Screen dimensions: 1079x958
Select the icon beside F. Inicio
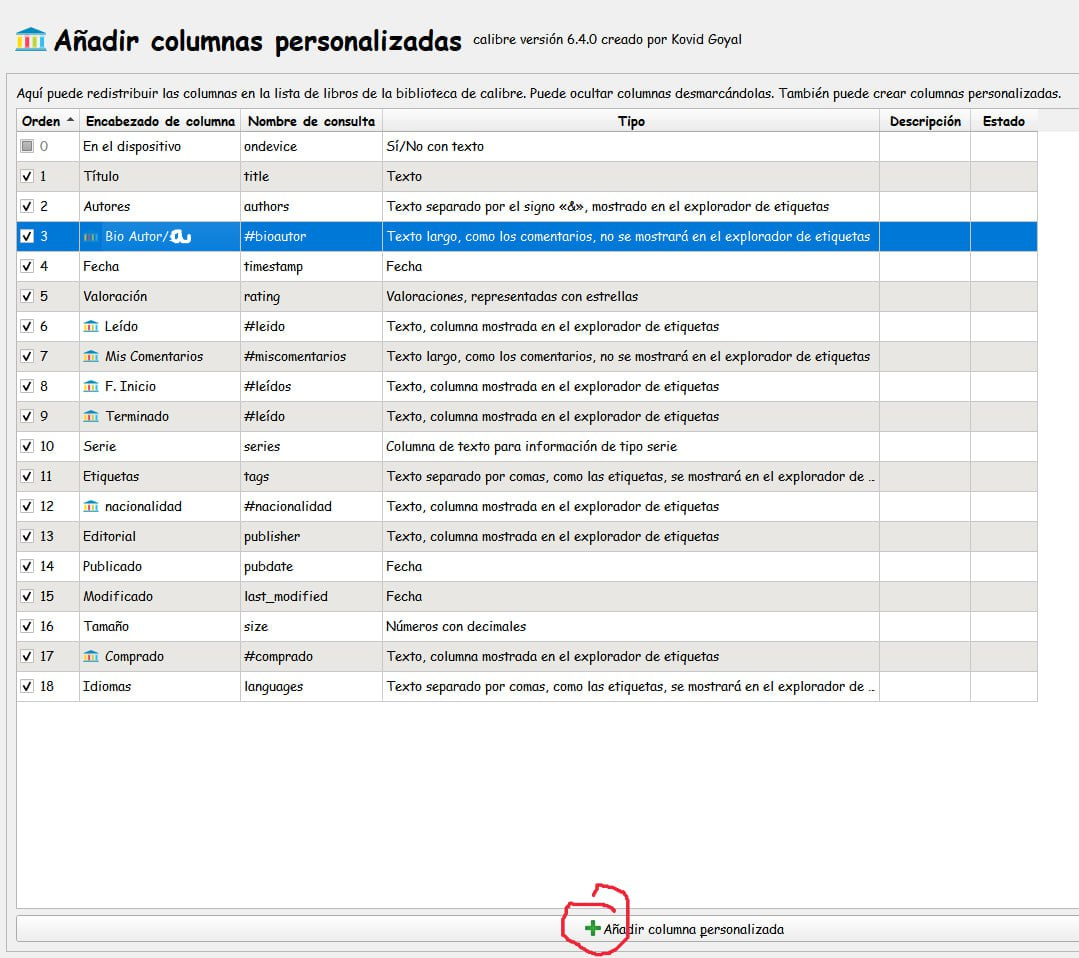91,386
